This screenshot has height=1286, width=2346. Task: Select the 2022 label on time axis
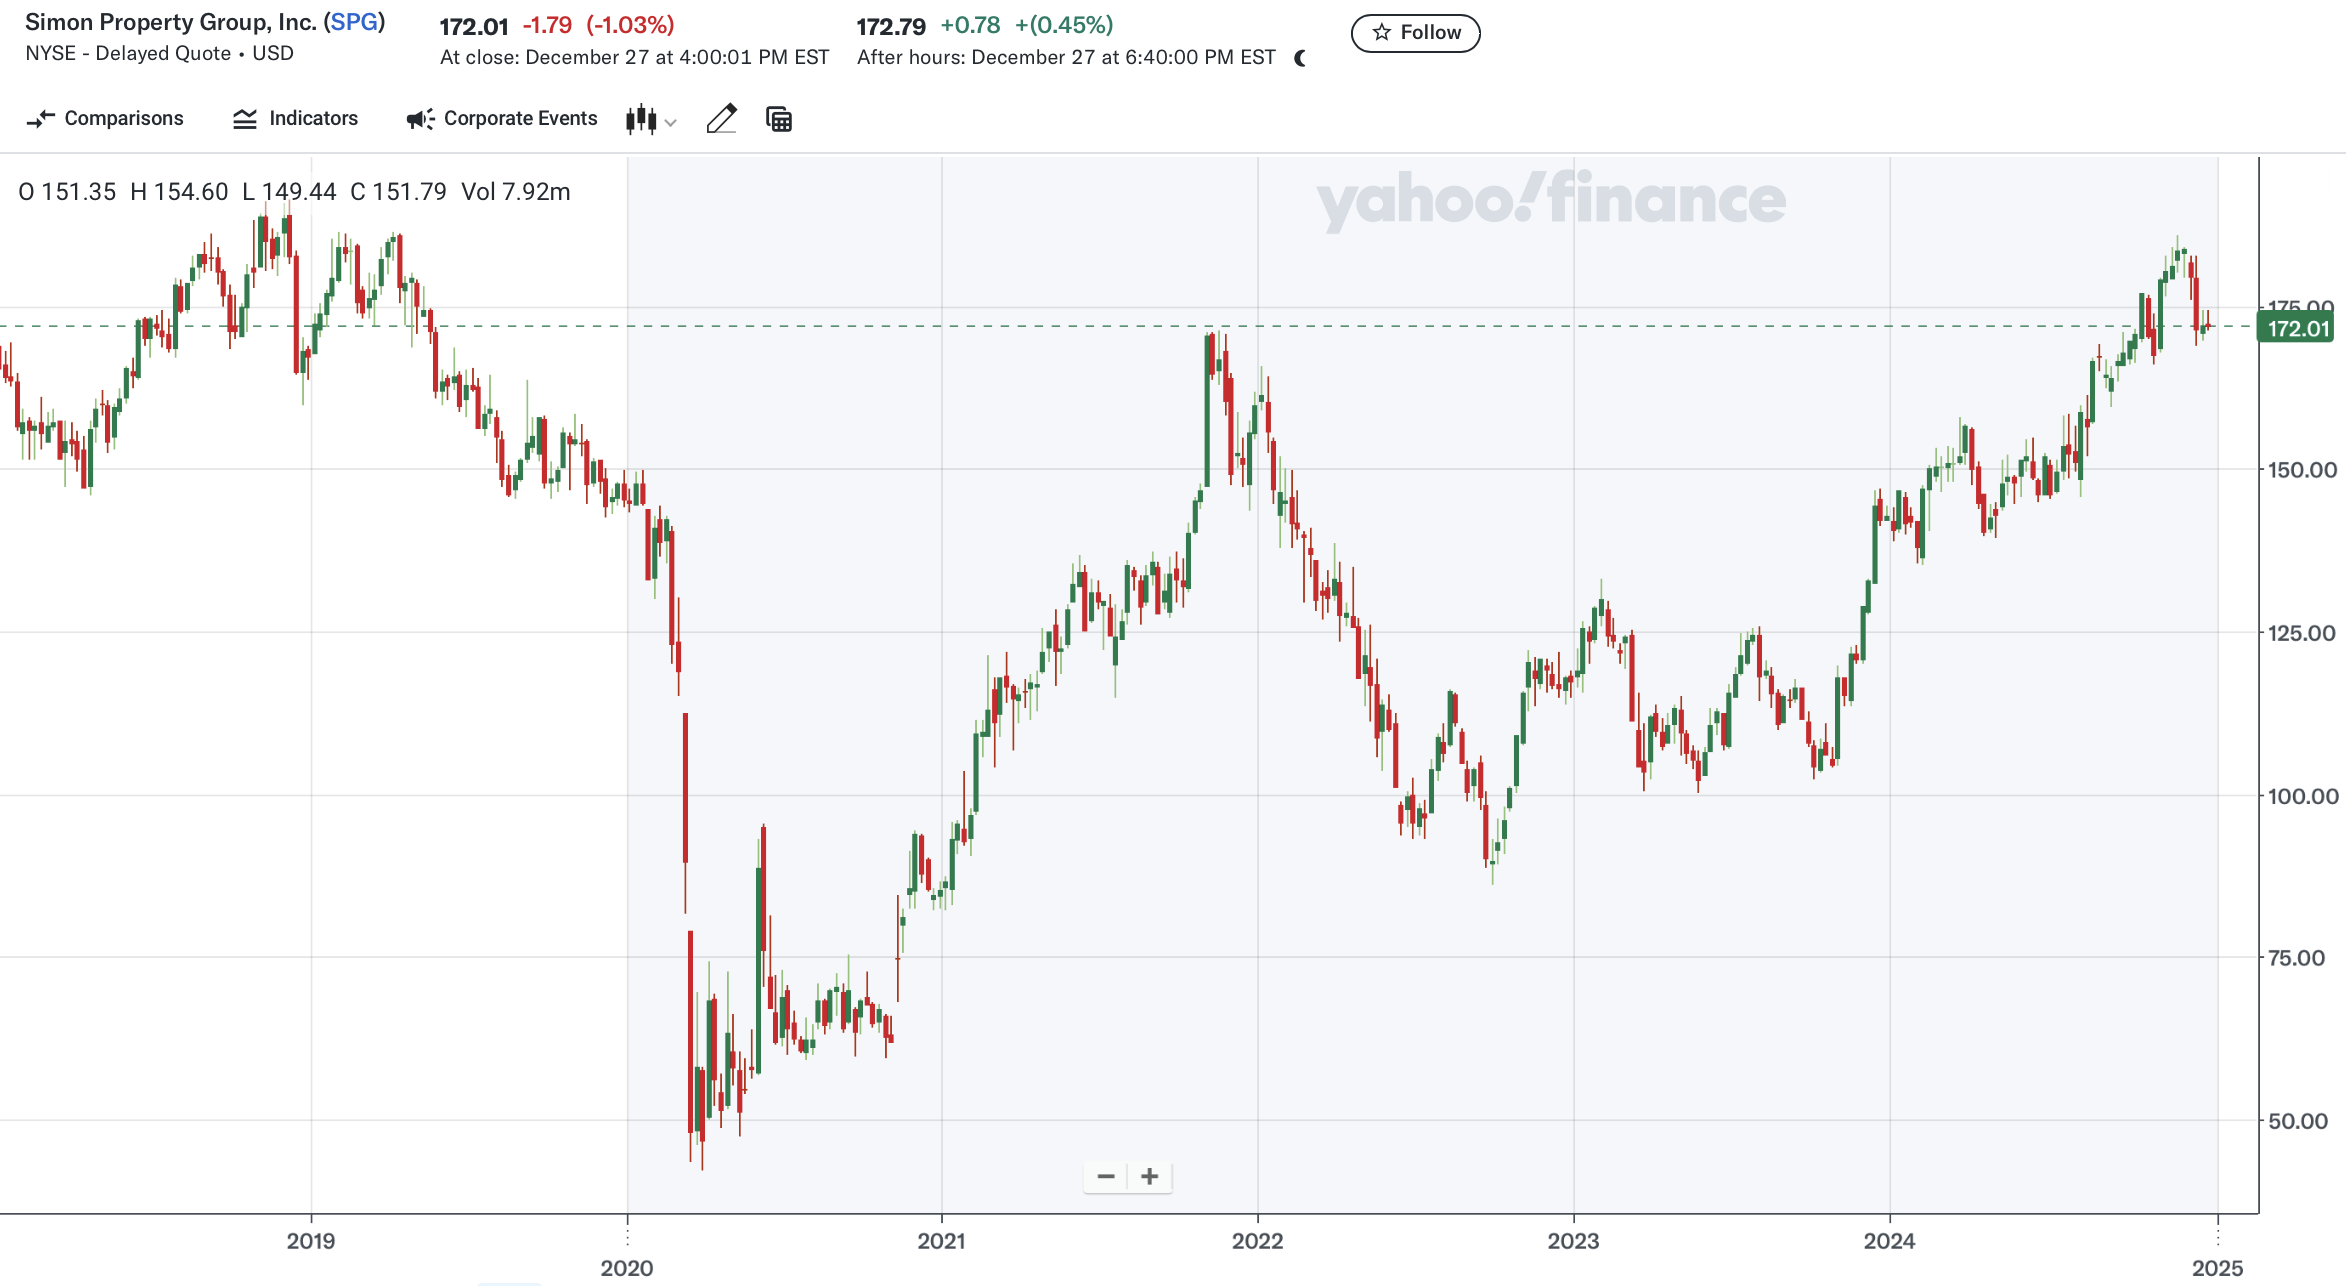click(1257, 1241)
